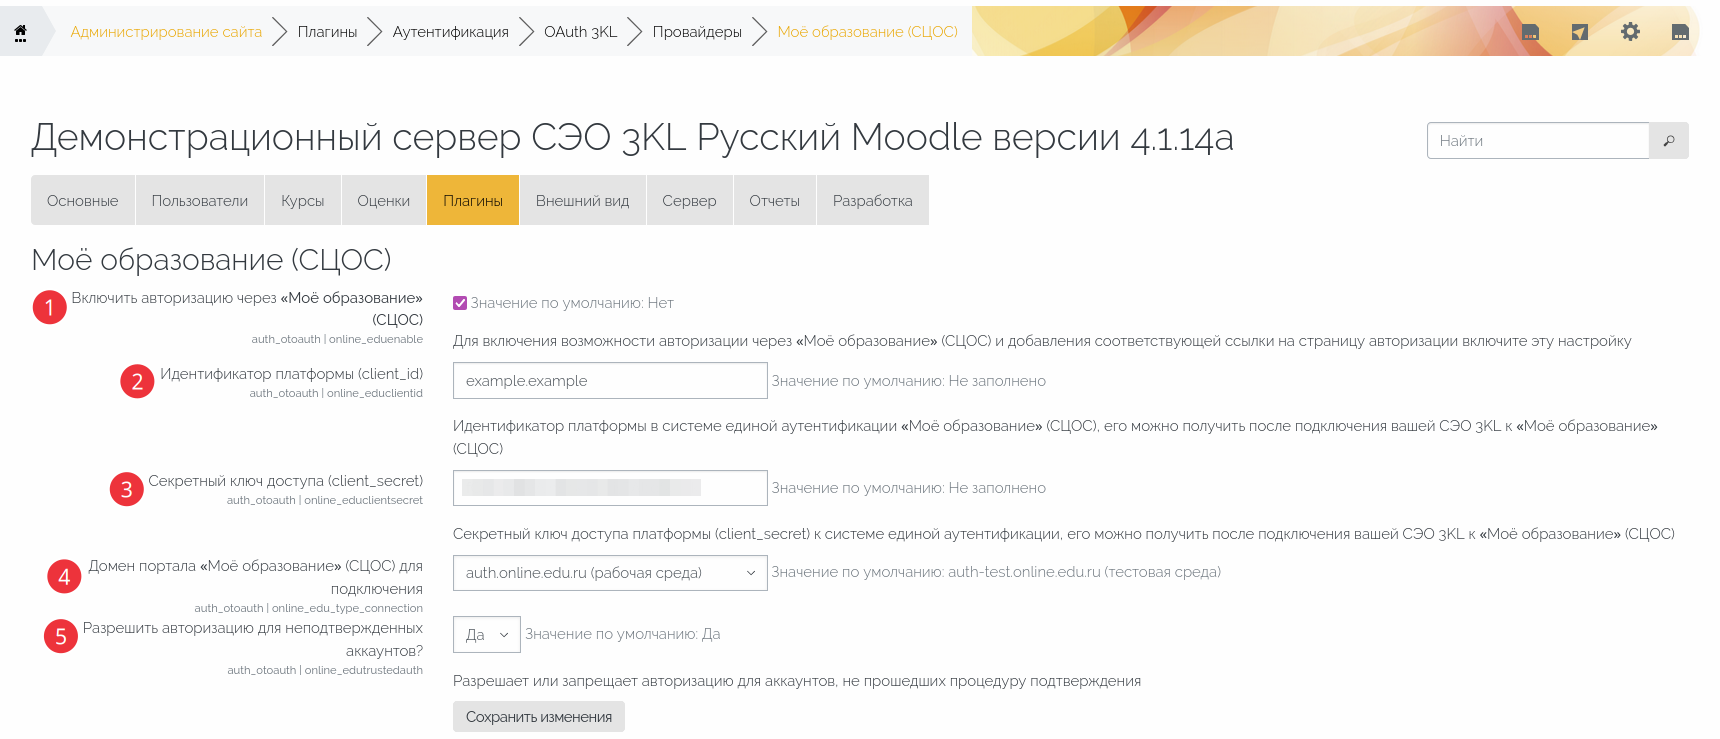Open the Оценки tab
This screenshot has width=1720, height=739.
point(384,200)
